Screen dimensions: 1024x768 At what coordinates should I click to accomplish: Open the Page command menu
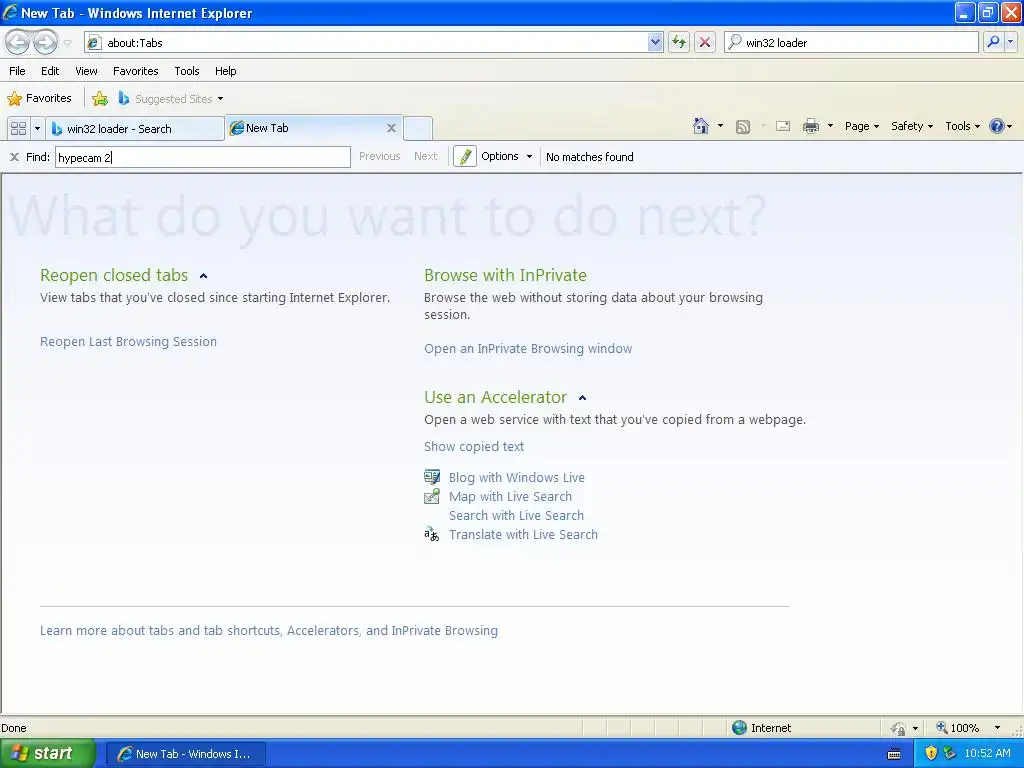pyautogui.click(x=861, y=126)
